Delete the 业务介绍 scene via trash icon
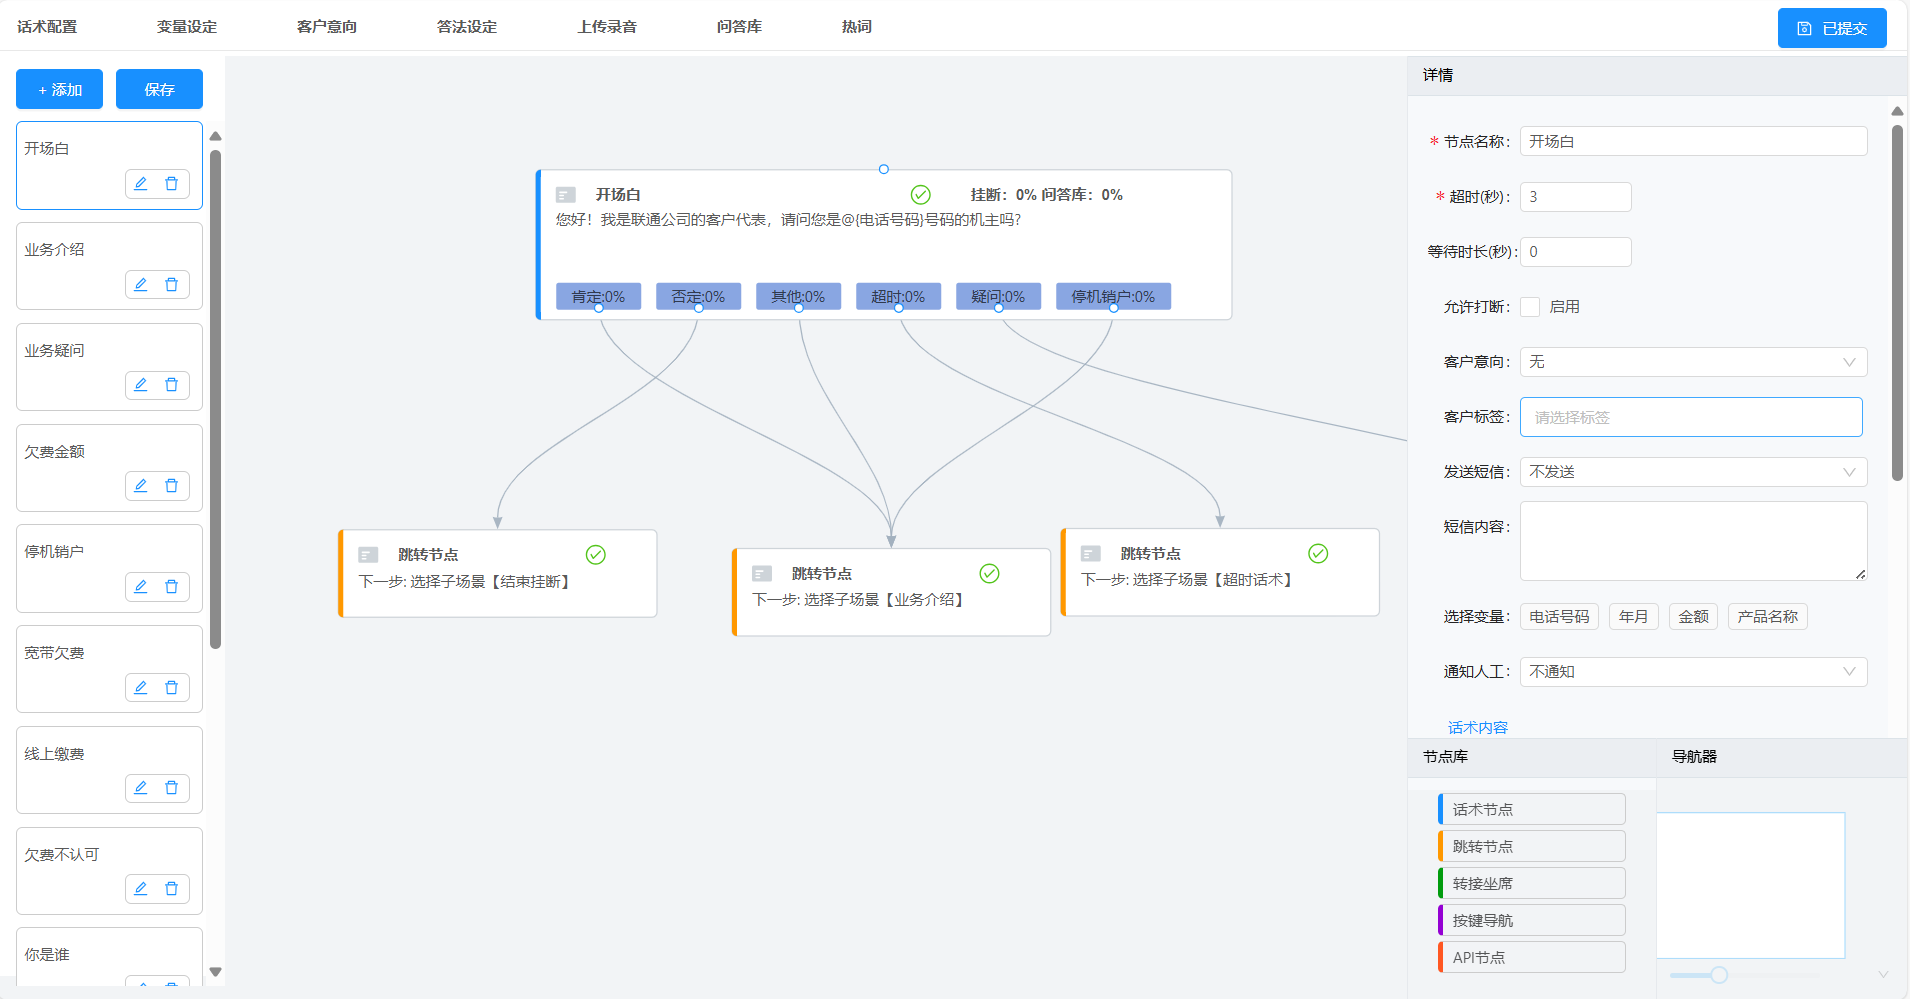Screen dimensions: 1910x999 click(171, 285)
